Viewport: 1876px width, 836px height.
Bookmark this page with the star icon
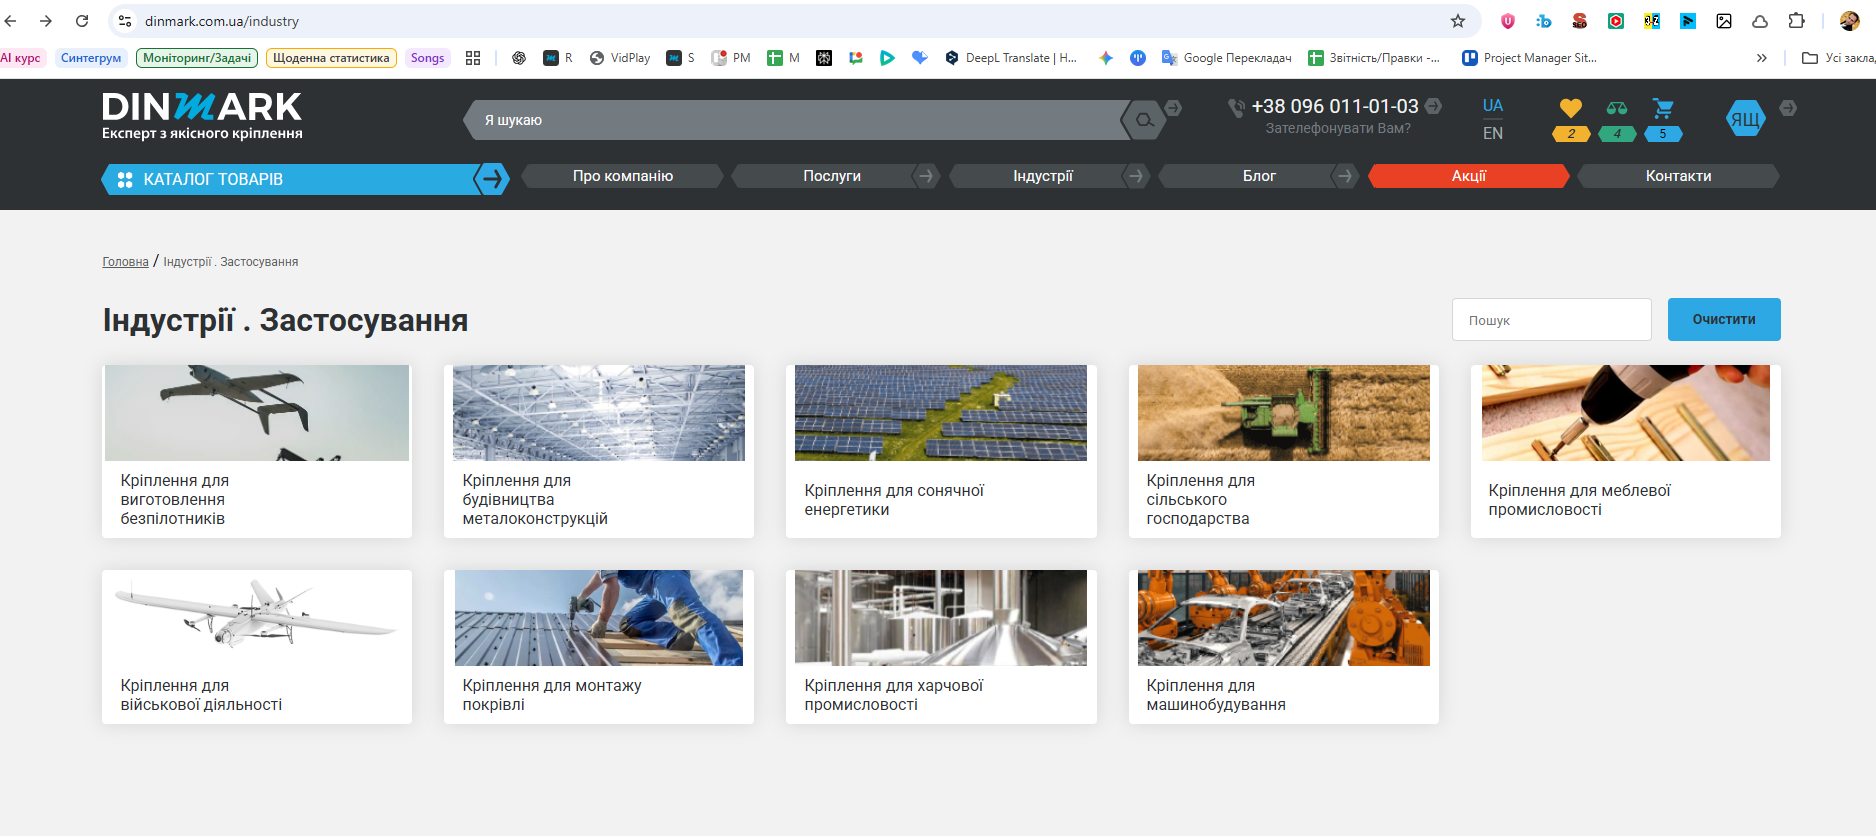point(1458,21)
